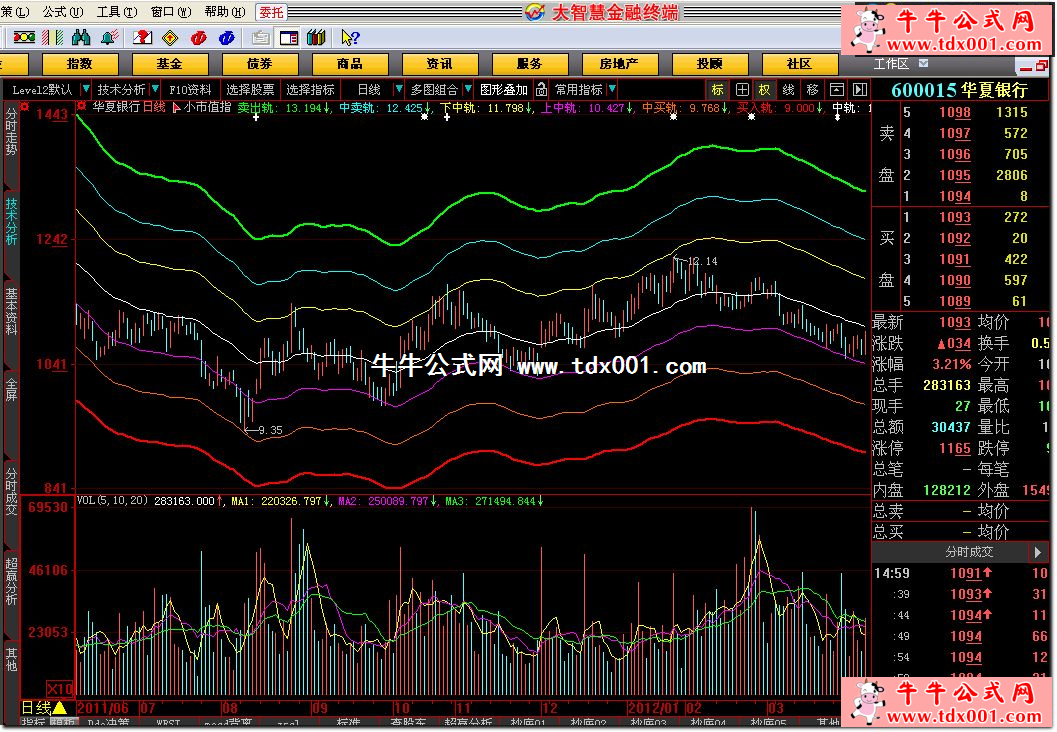Toggle the 移 move button
The height and width of the screenshot is (732, 1057).
(812, 90)
